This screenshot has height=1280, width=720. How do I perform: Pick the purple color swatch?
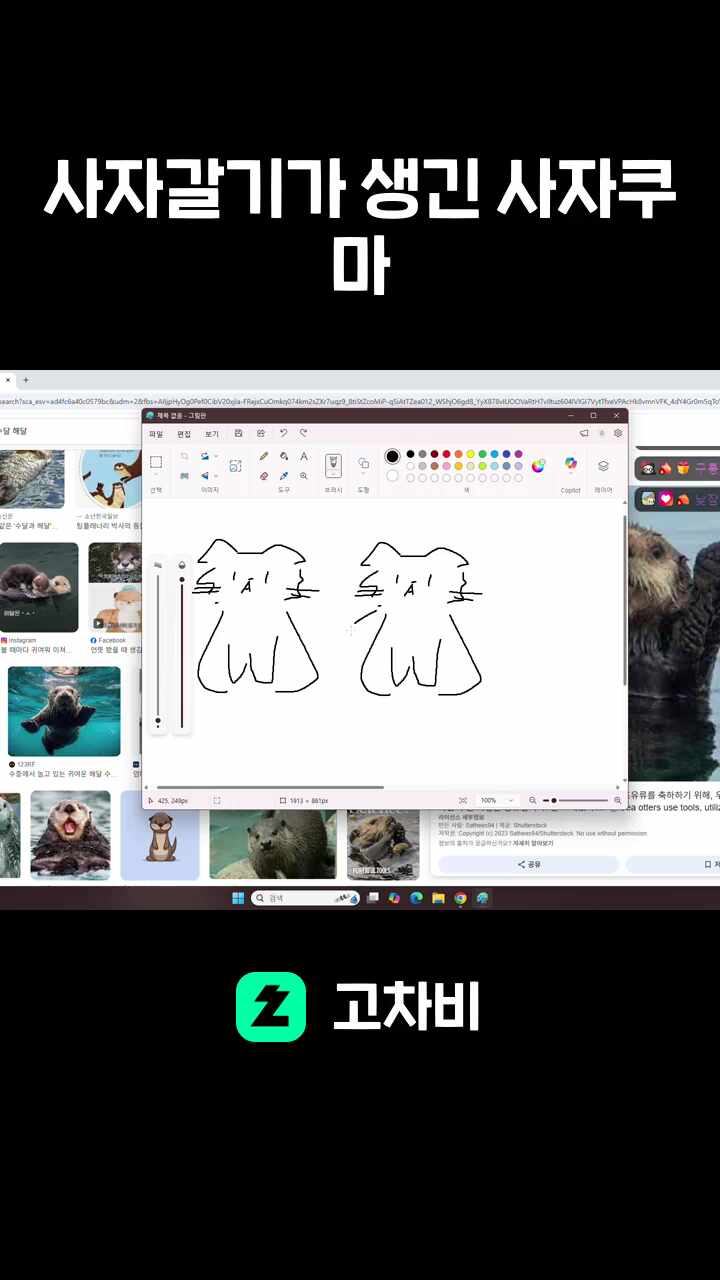pos(518,454)
